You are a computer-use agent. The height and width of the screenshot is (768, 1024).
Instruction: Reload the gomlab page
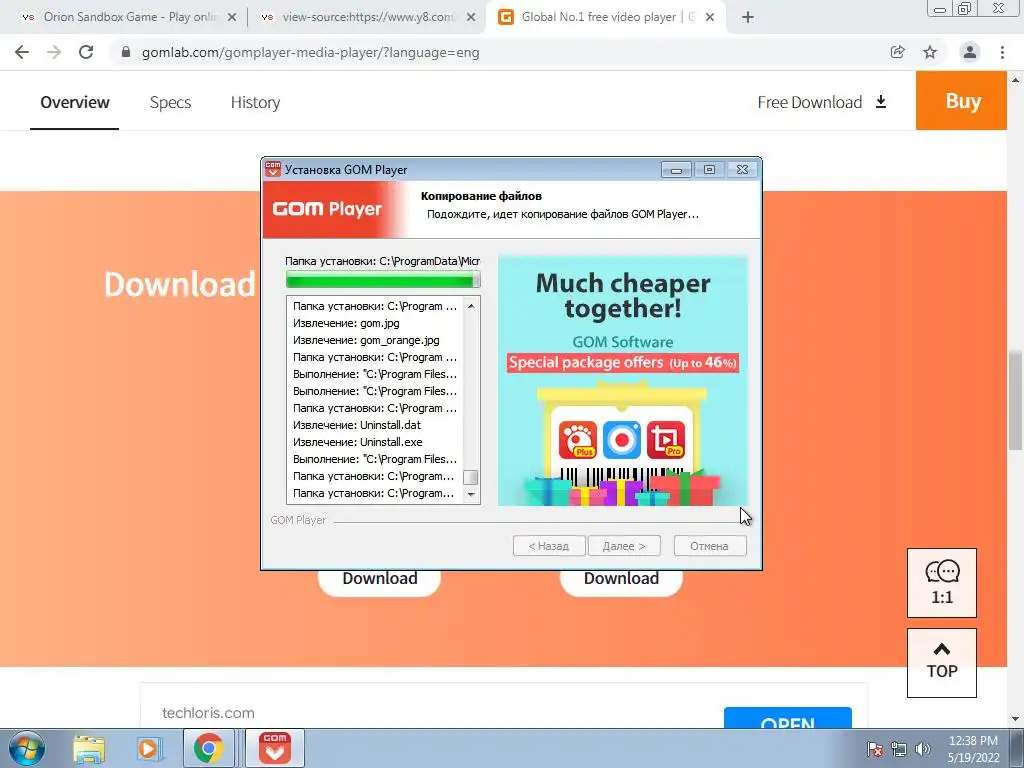(86, 52)
